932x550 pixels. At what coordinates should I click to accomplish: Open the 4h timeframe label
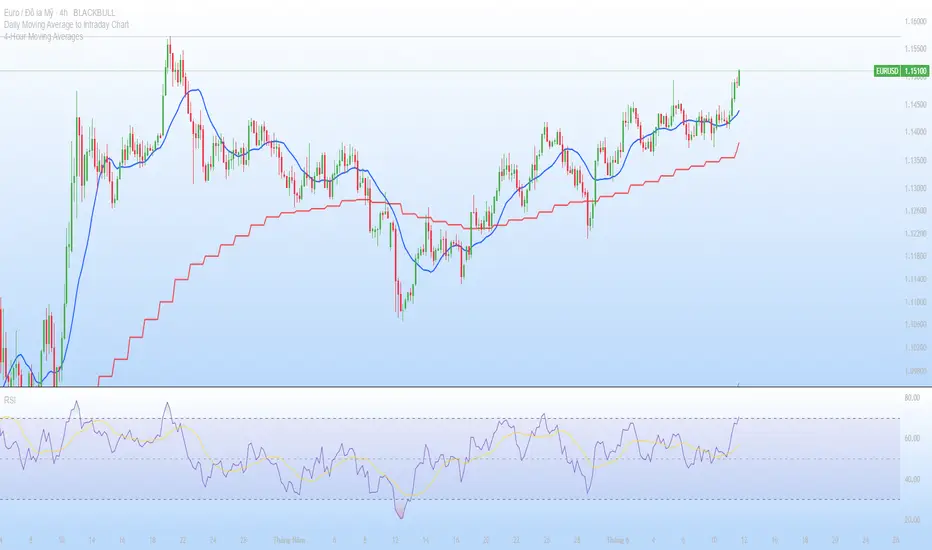64,12
